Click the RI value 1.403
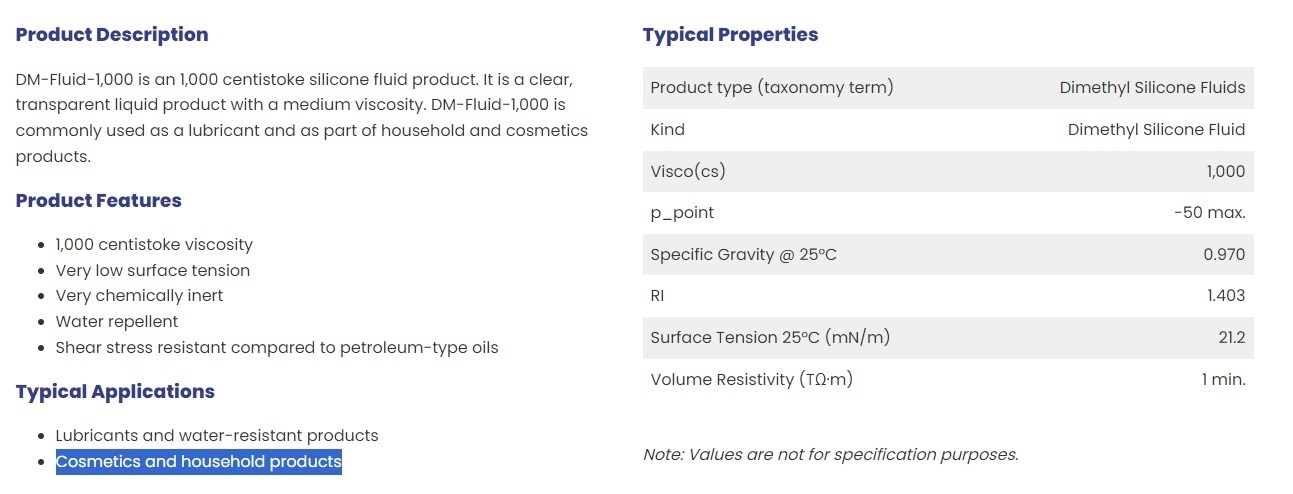The width and height of the screenshot is (1293, 494). (1226, 297)
